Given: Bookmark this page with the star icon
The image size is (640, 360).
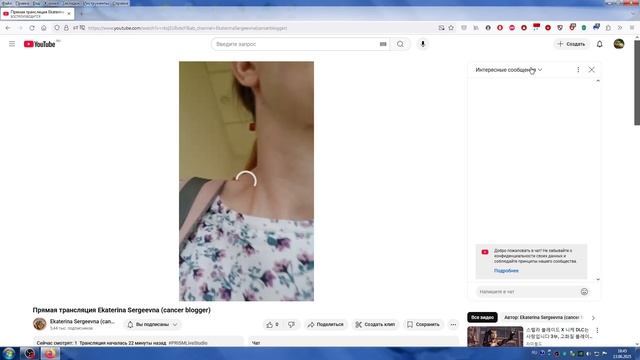Looking at the screenshot, I should point(451,28).
